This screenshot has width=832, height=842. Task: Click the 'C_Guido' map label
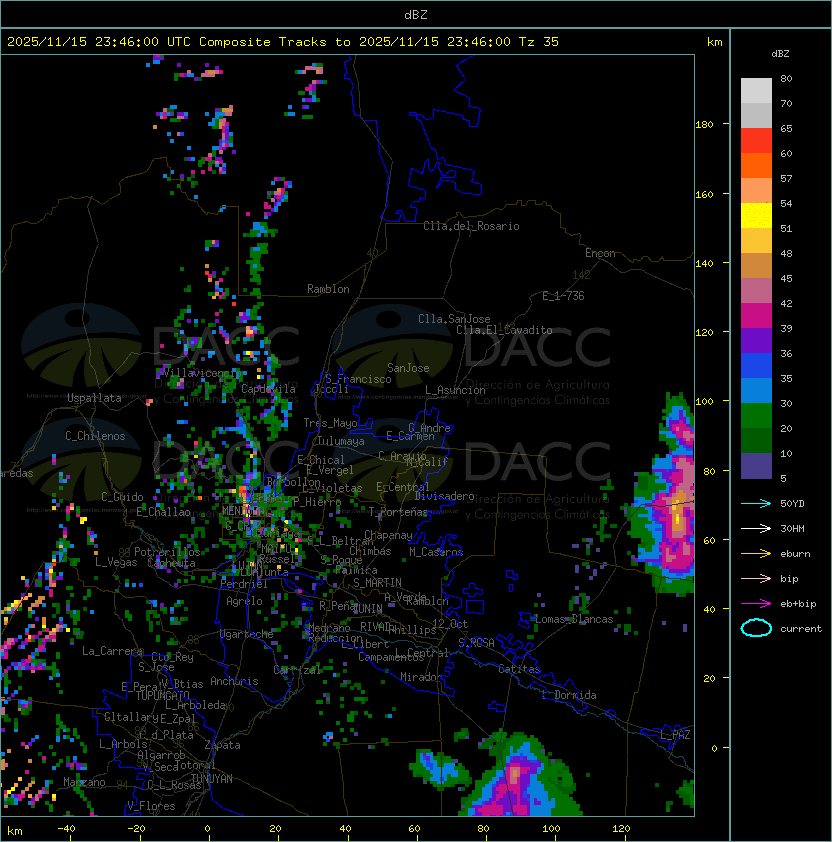[122, 497]
